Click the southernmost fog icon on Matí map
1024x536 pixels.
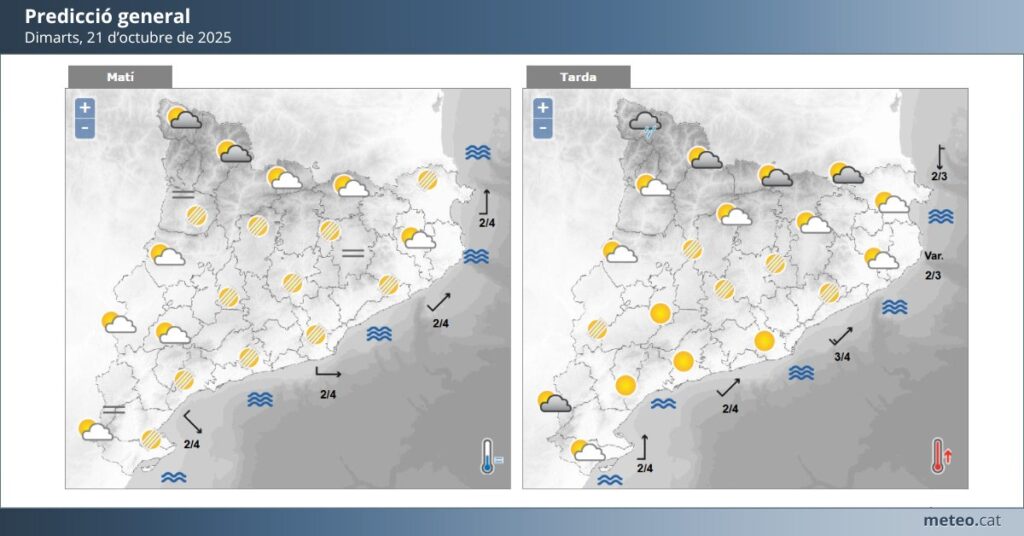[114, 409]
